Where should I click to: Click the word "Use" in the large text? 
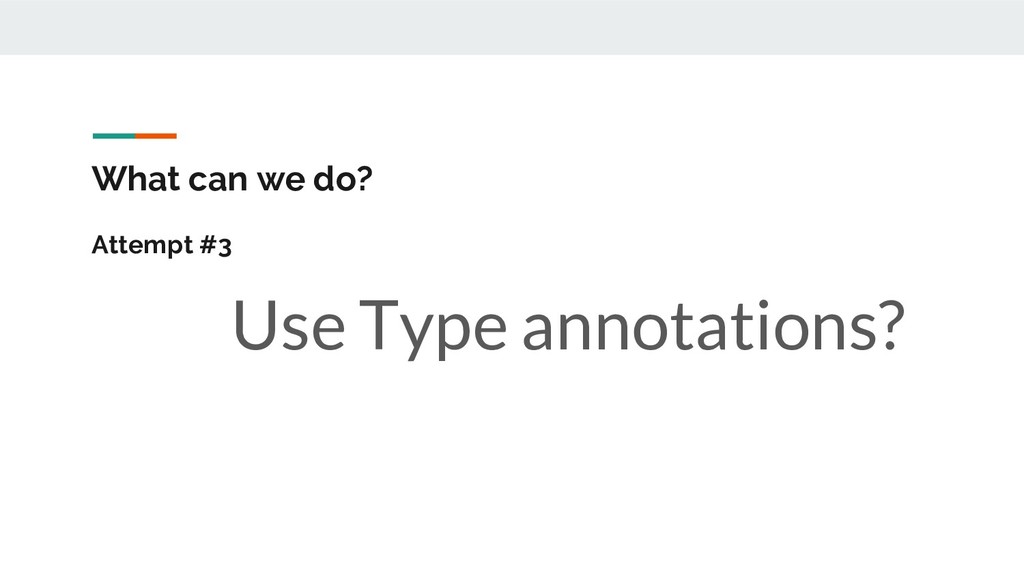pos(287,326)
